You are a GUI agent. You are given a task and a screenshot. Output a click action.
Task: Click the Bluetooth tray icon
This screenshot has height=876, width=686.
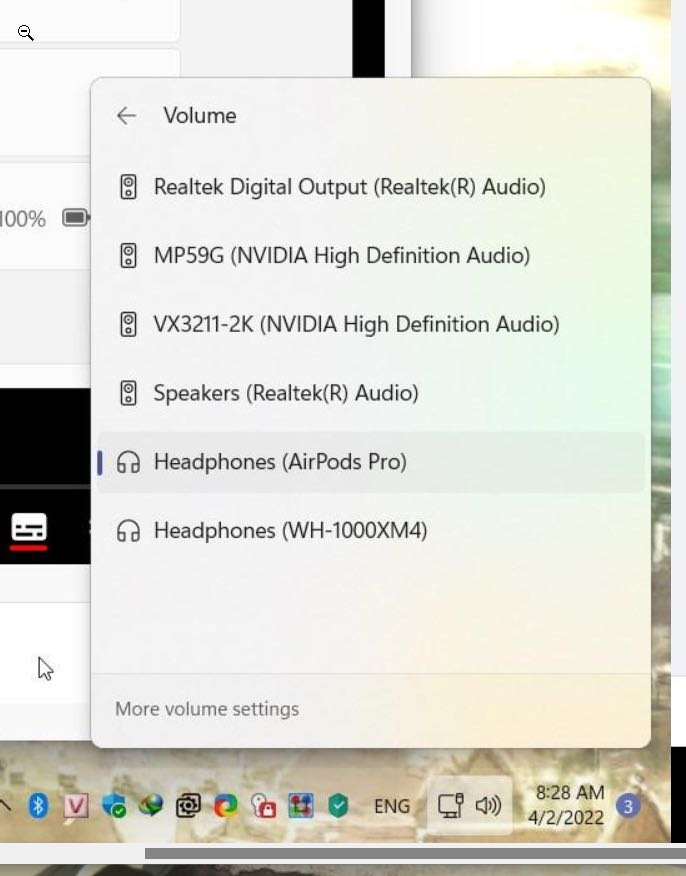[x=38, y=805]
